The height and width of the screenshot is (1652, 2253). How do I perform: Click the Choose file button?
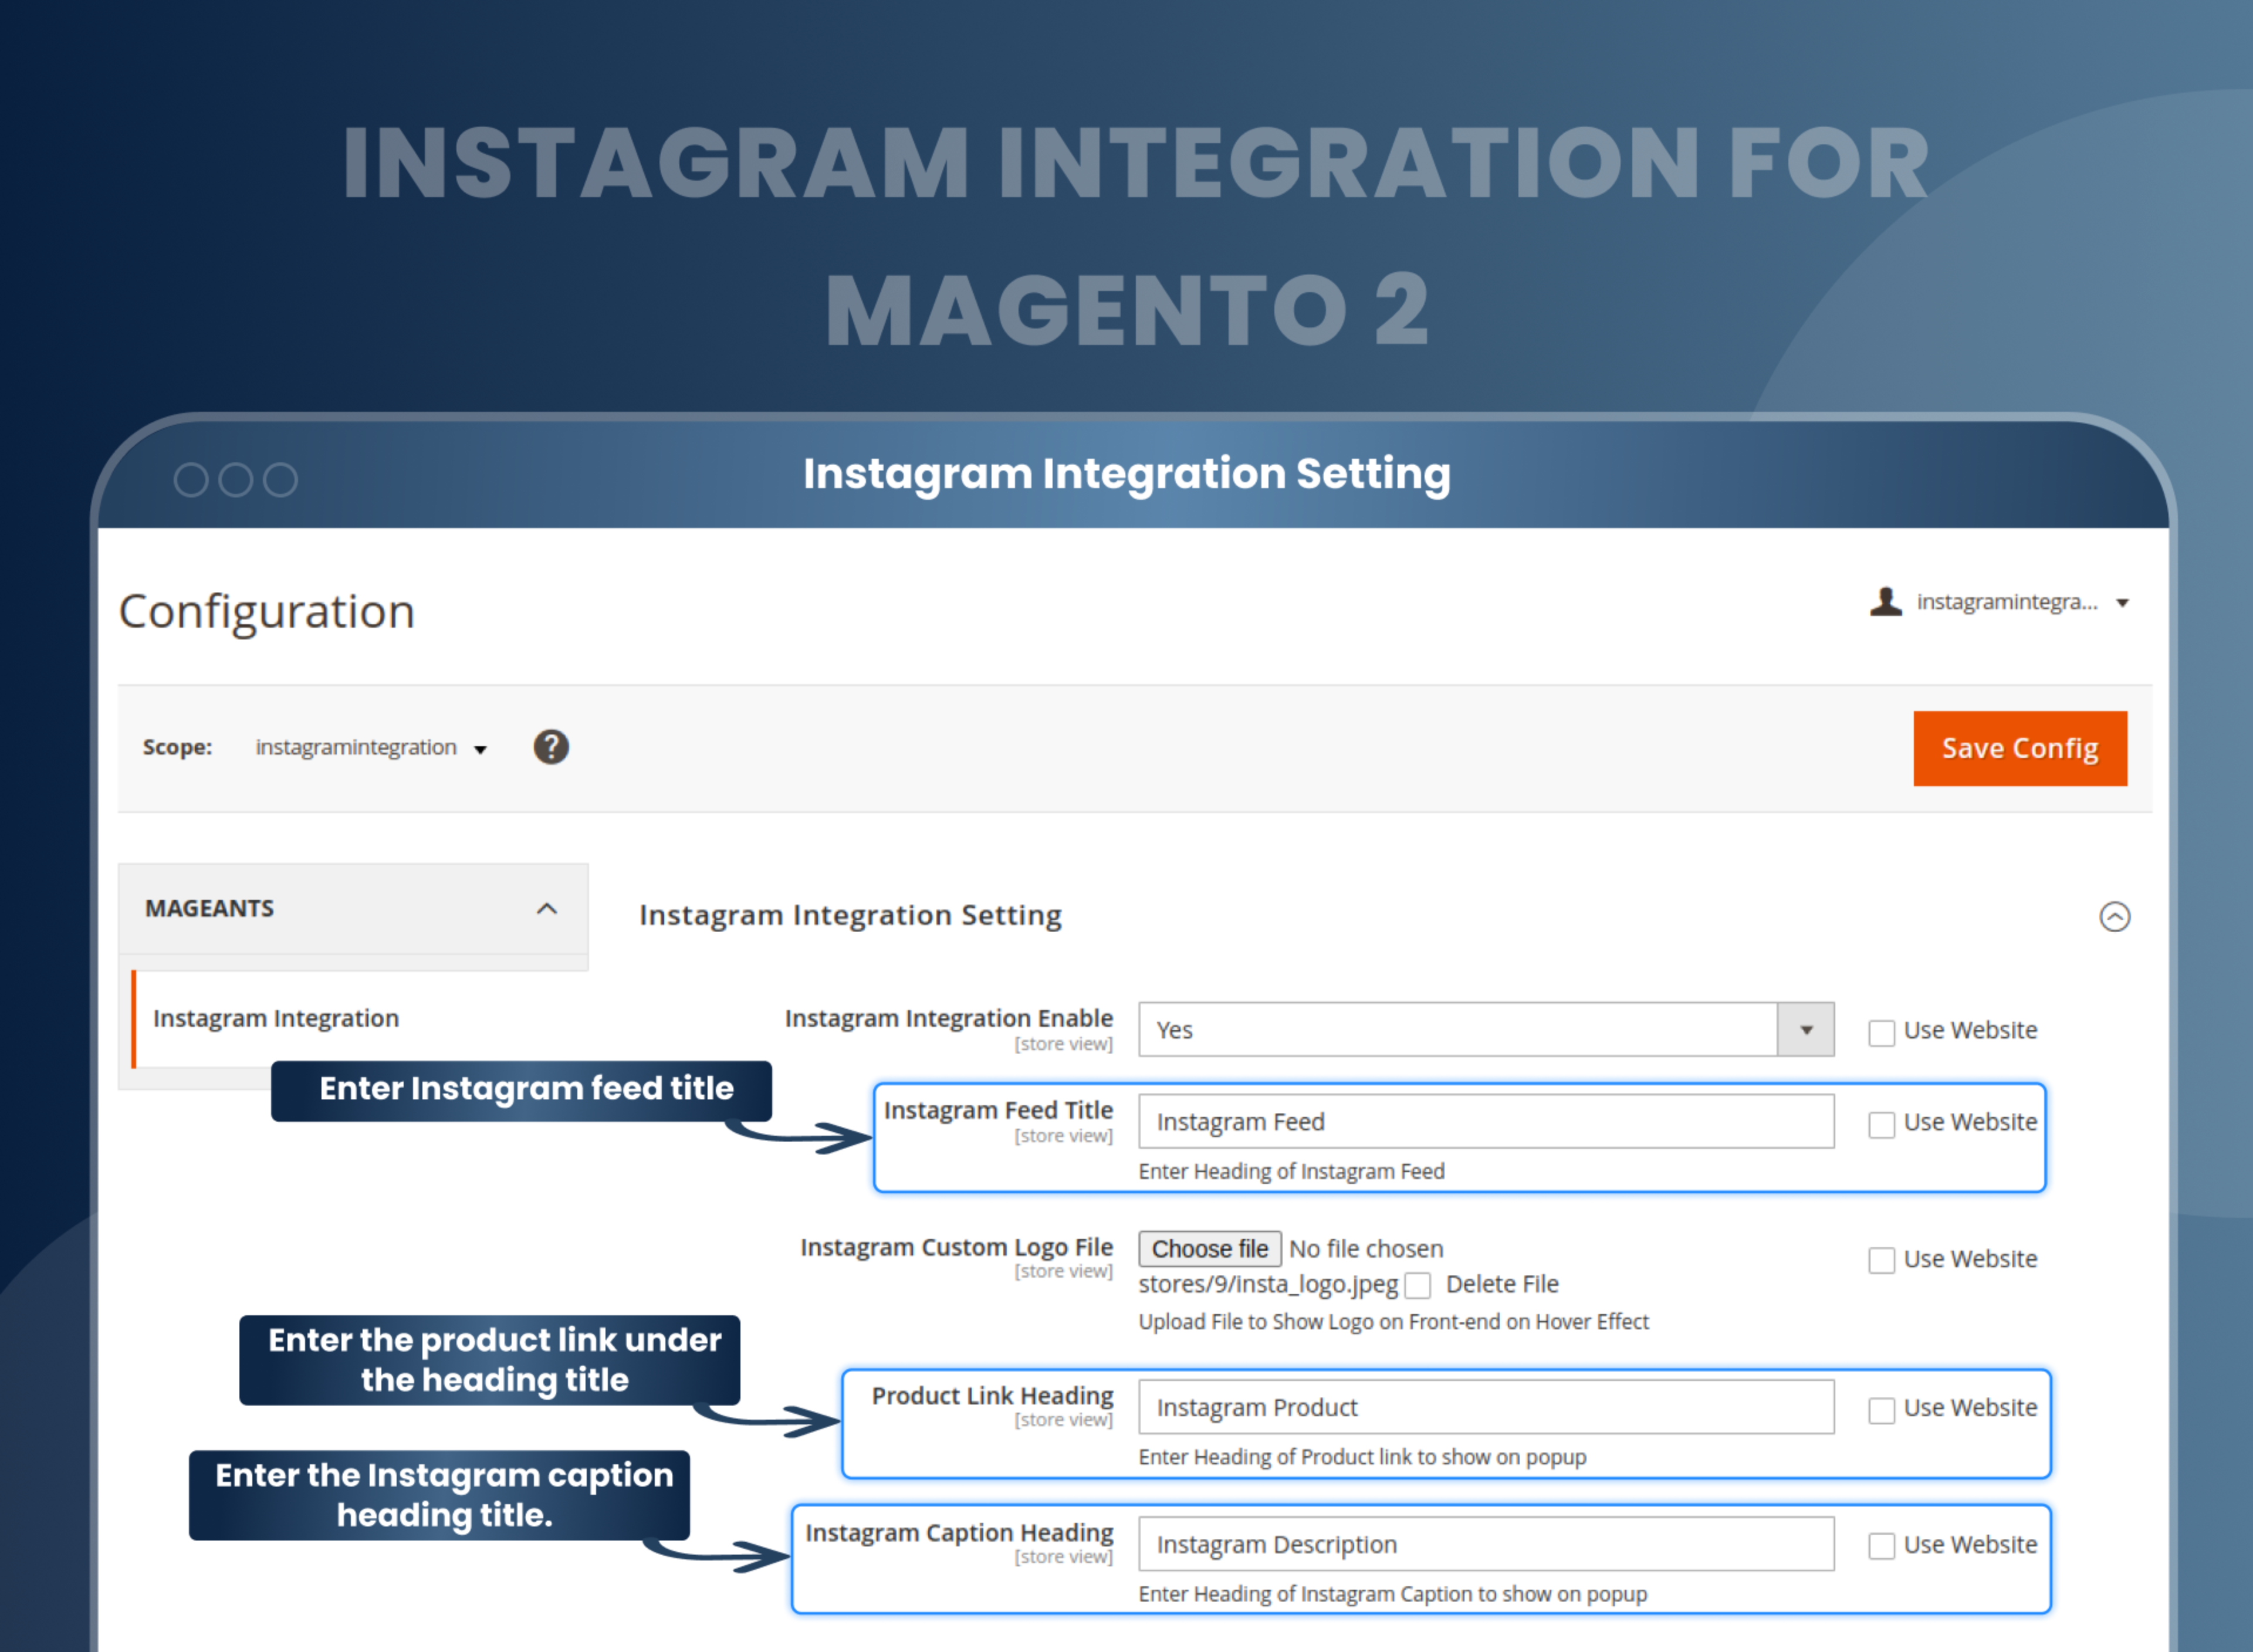(1209, 1248)
